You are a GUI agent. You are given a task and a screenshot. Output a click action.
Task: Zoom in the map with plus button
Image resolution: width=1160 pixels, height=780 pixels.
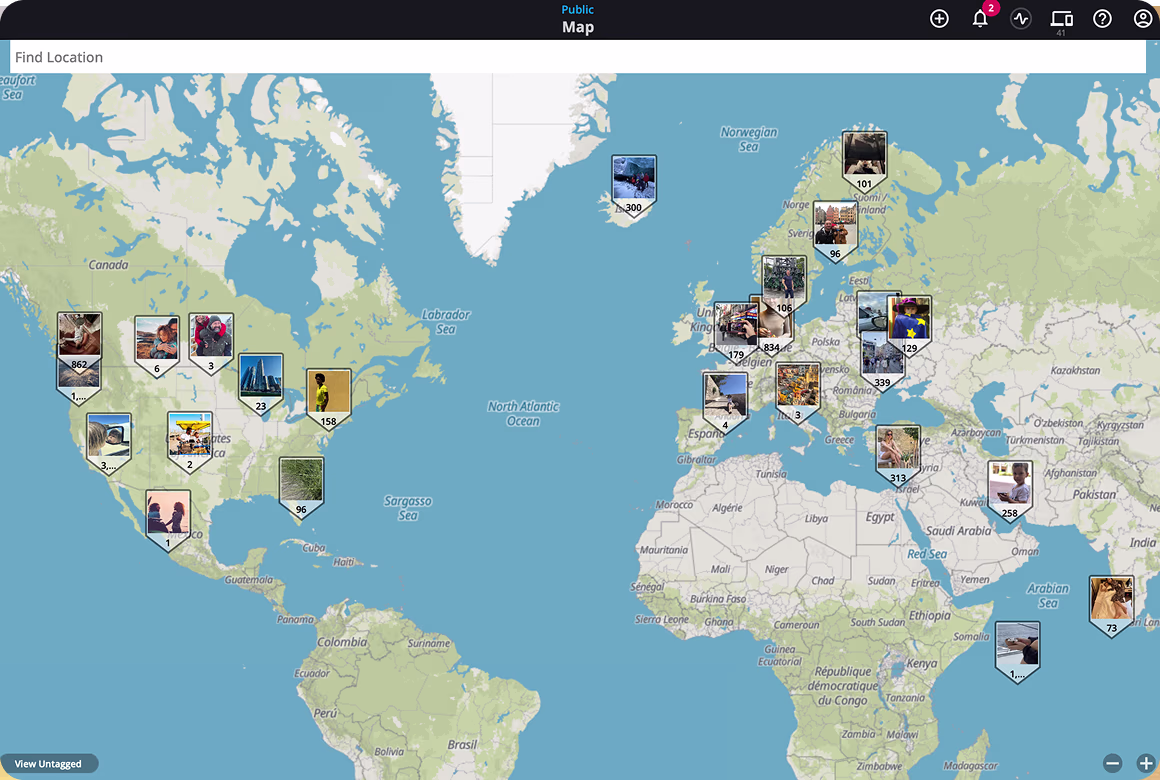coord(1146,763)
